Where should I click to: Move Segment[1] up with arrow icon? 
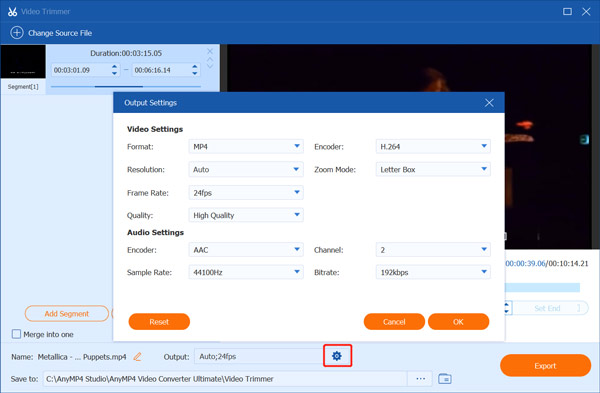pos(210,59)
